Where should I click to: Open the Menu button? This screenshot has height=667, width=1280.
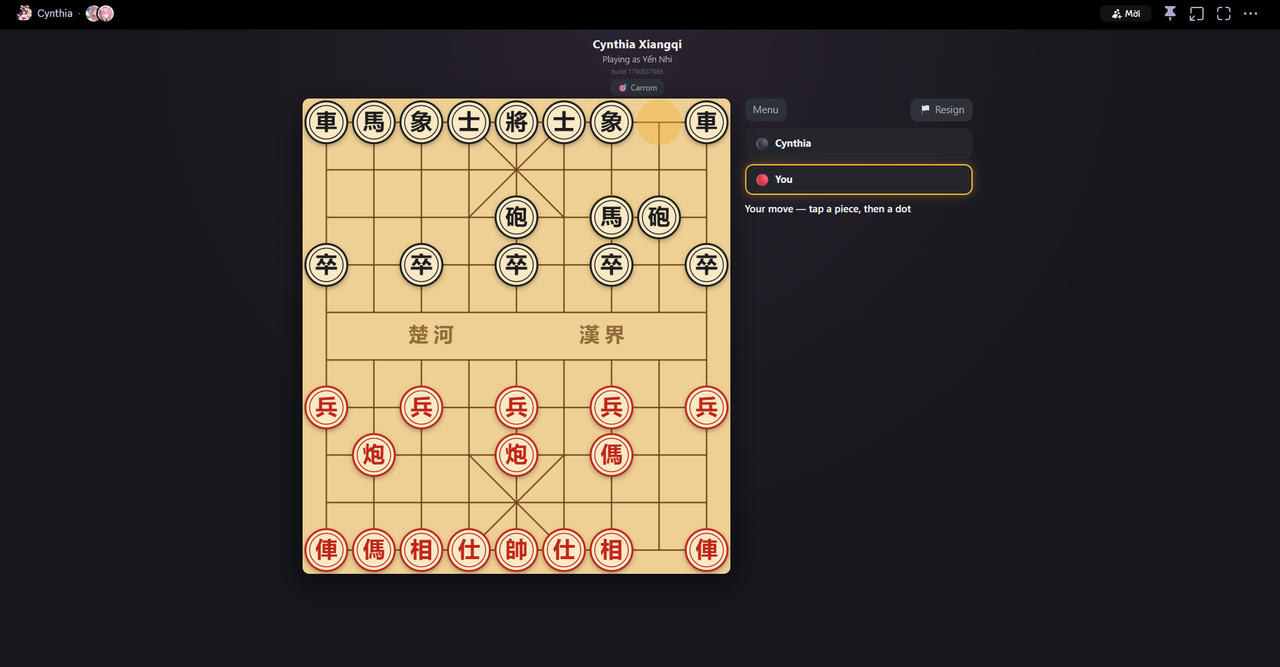tap(766, 110)
